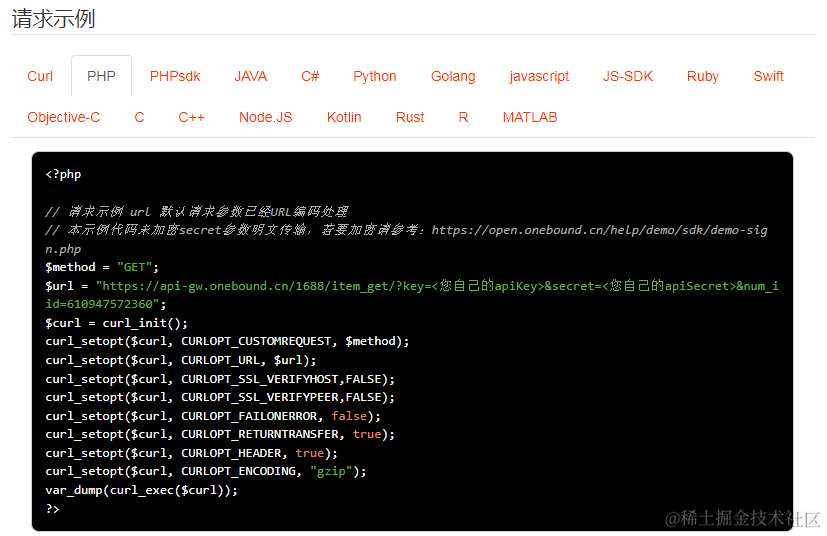Click the CURLOPT_FAILONERROR line
Image resolution: width=827 pixels, height=536 pixels.
(213, 416)
